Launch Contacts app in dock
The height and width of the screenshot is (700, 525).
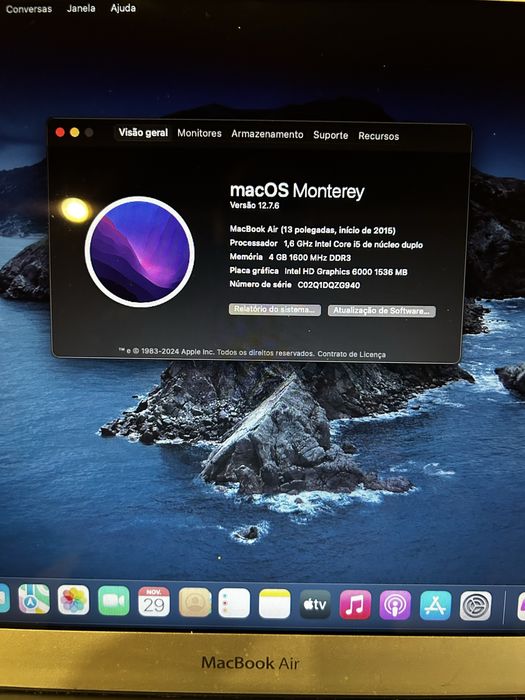[195, 603]
